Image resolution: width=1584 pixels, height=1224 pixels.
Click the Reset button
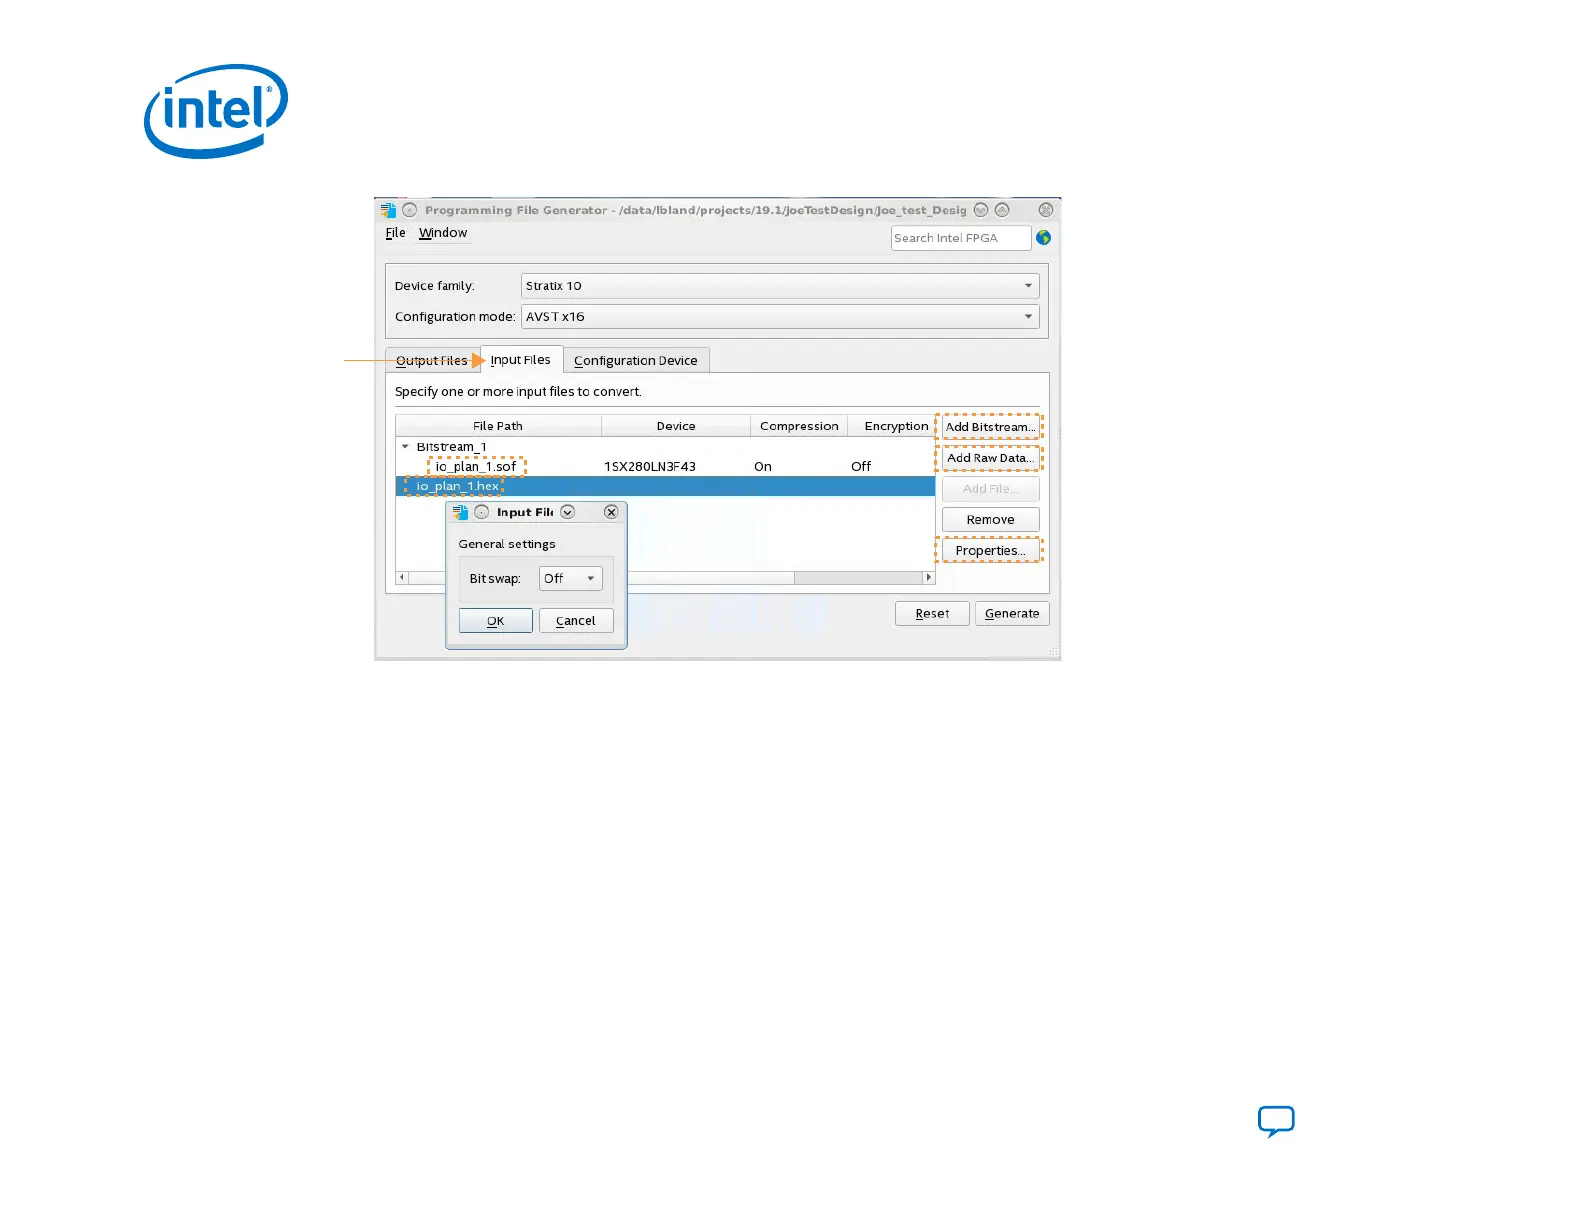[x=932, y=614]
